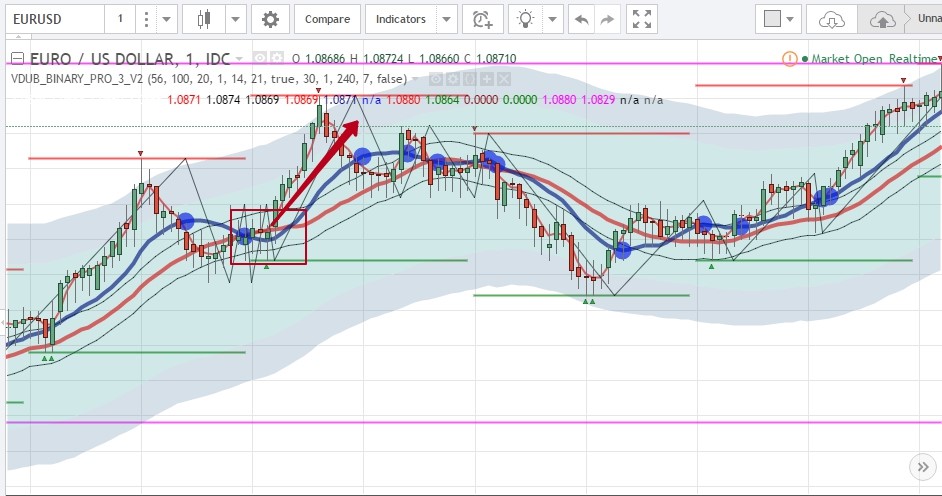Expand the Indicators dropdown arrow

tap(446, 19)
